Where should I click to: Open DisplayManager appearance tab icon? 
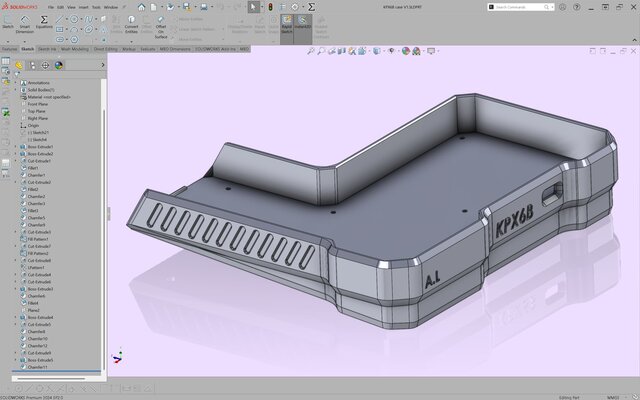click(x=59, y=66)
